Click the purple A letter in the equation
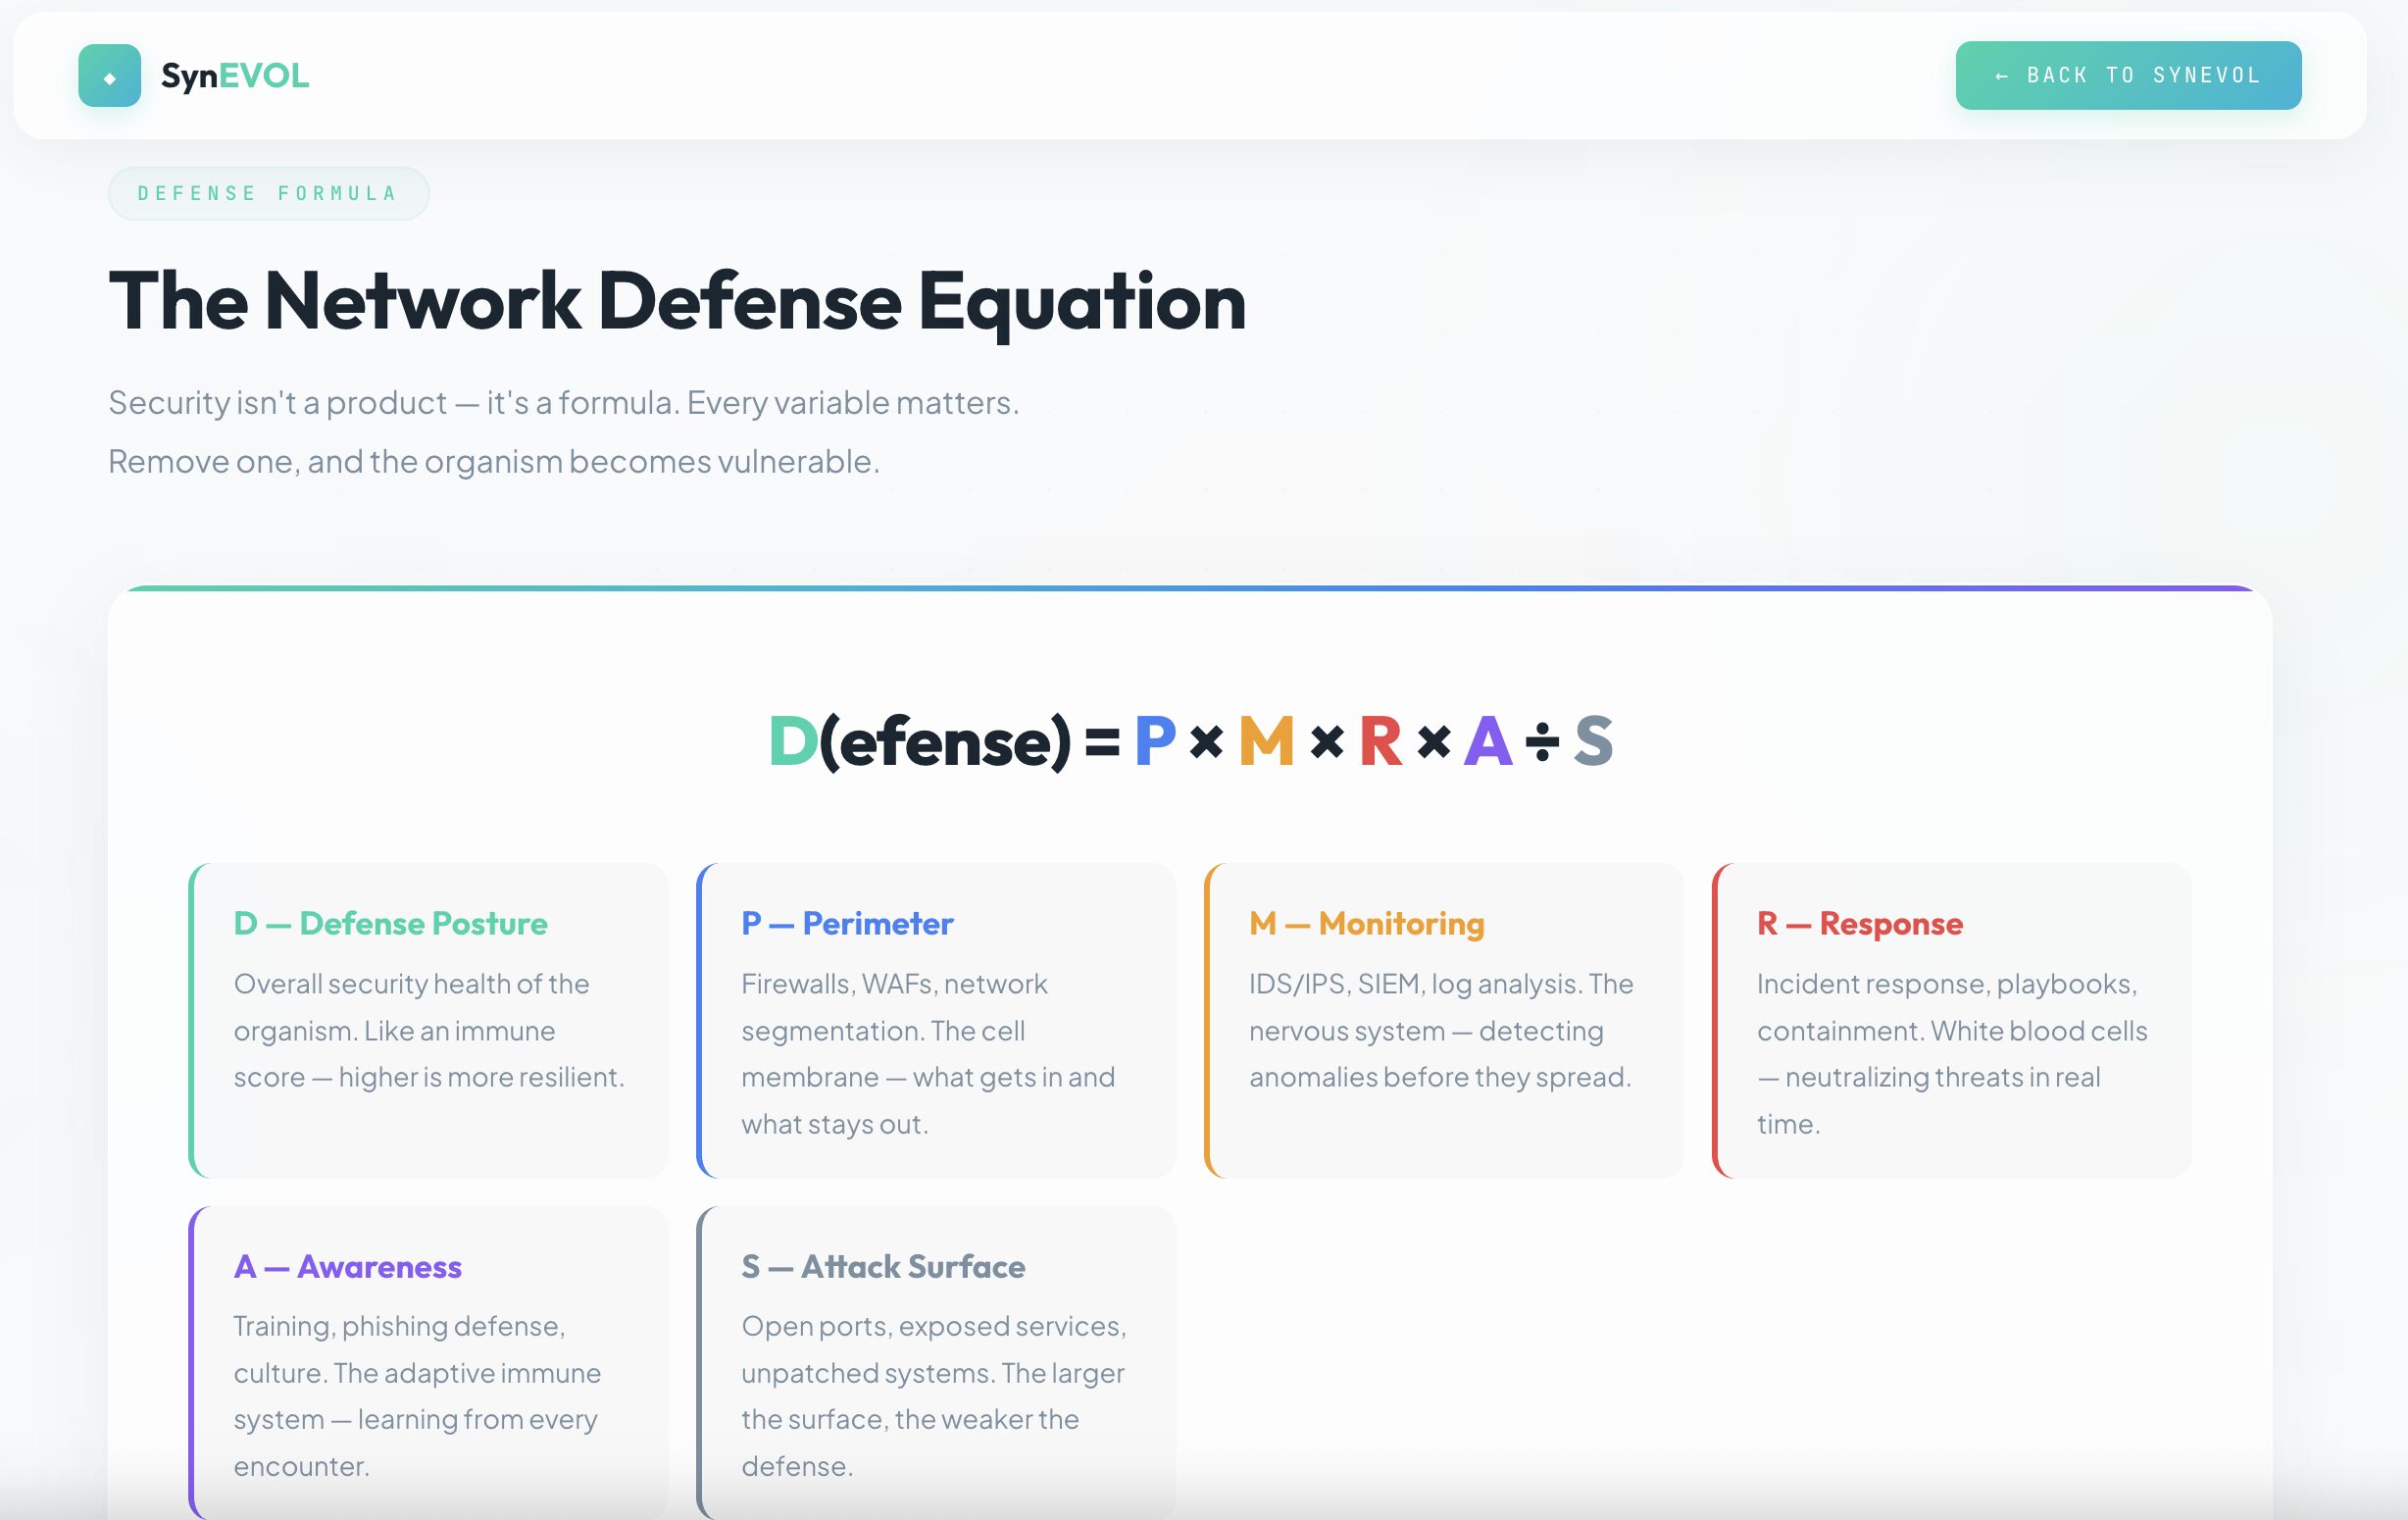This screenshot has width=2408, height=1520. 1487,742
